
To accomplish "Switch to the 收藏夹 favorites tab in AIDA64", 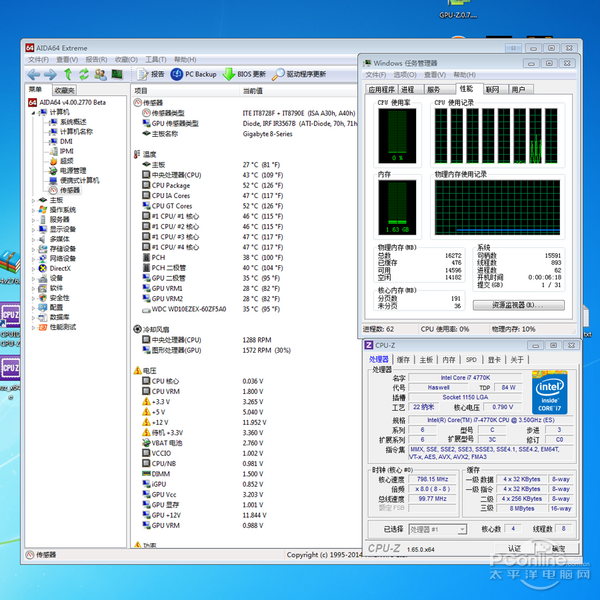I will tap(64, 90).
